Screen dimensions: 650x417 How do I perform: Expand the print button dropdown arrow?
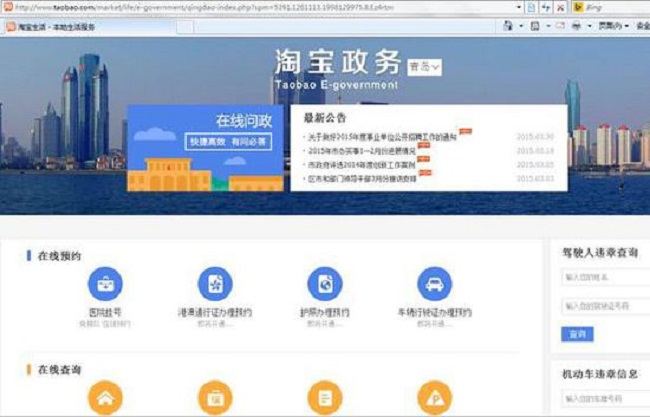[x=589, y=26]
